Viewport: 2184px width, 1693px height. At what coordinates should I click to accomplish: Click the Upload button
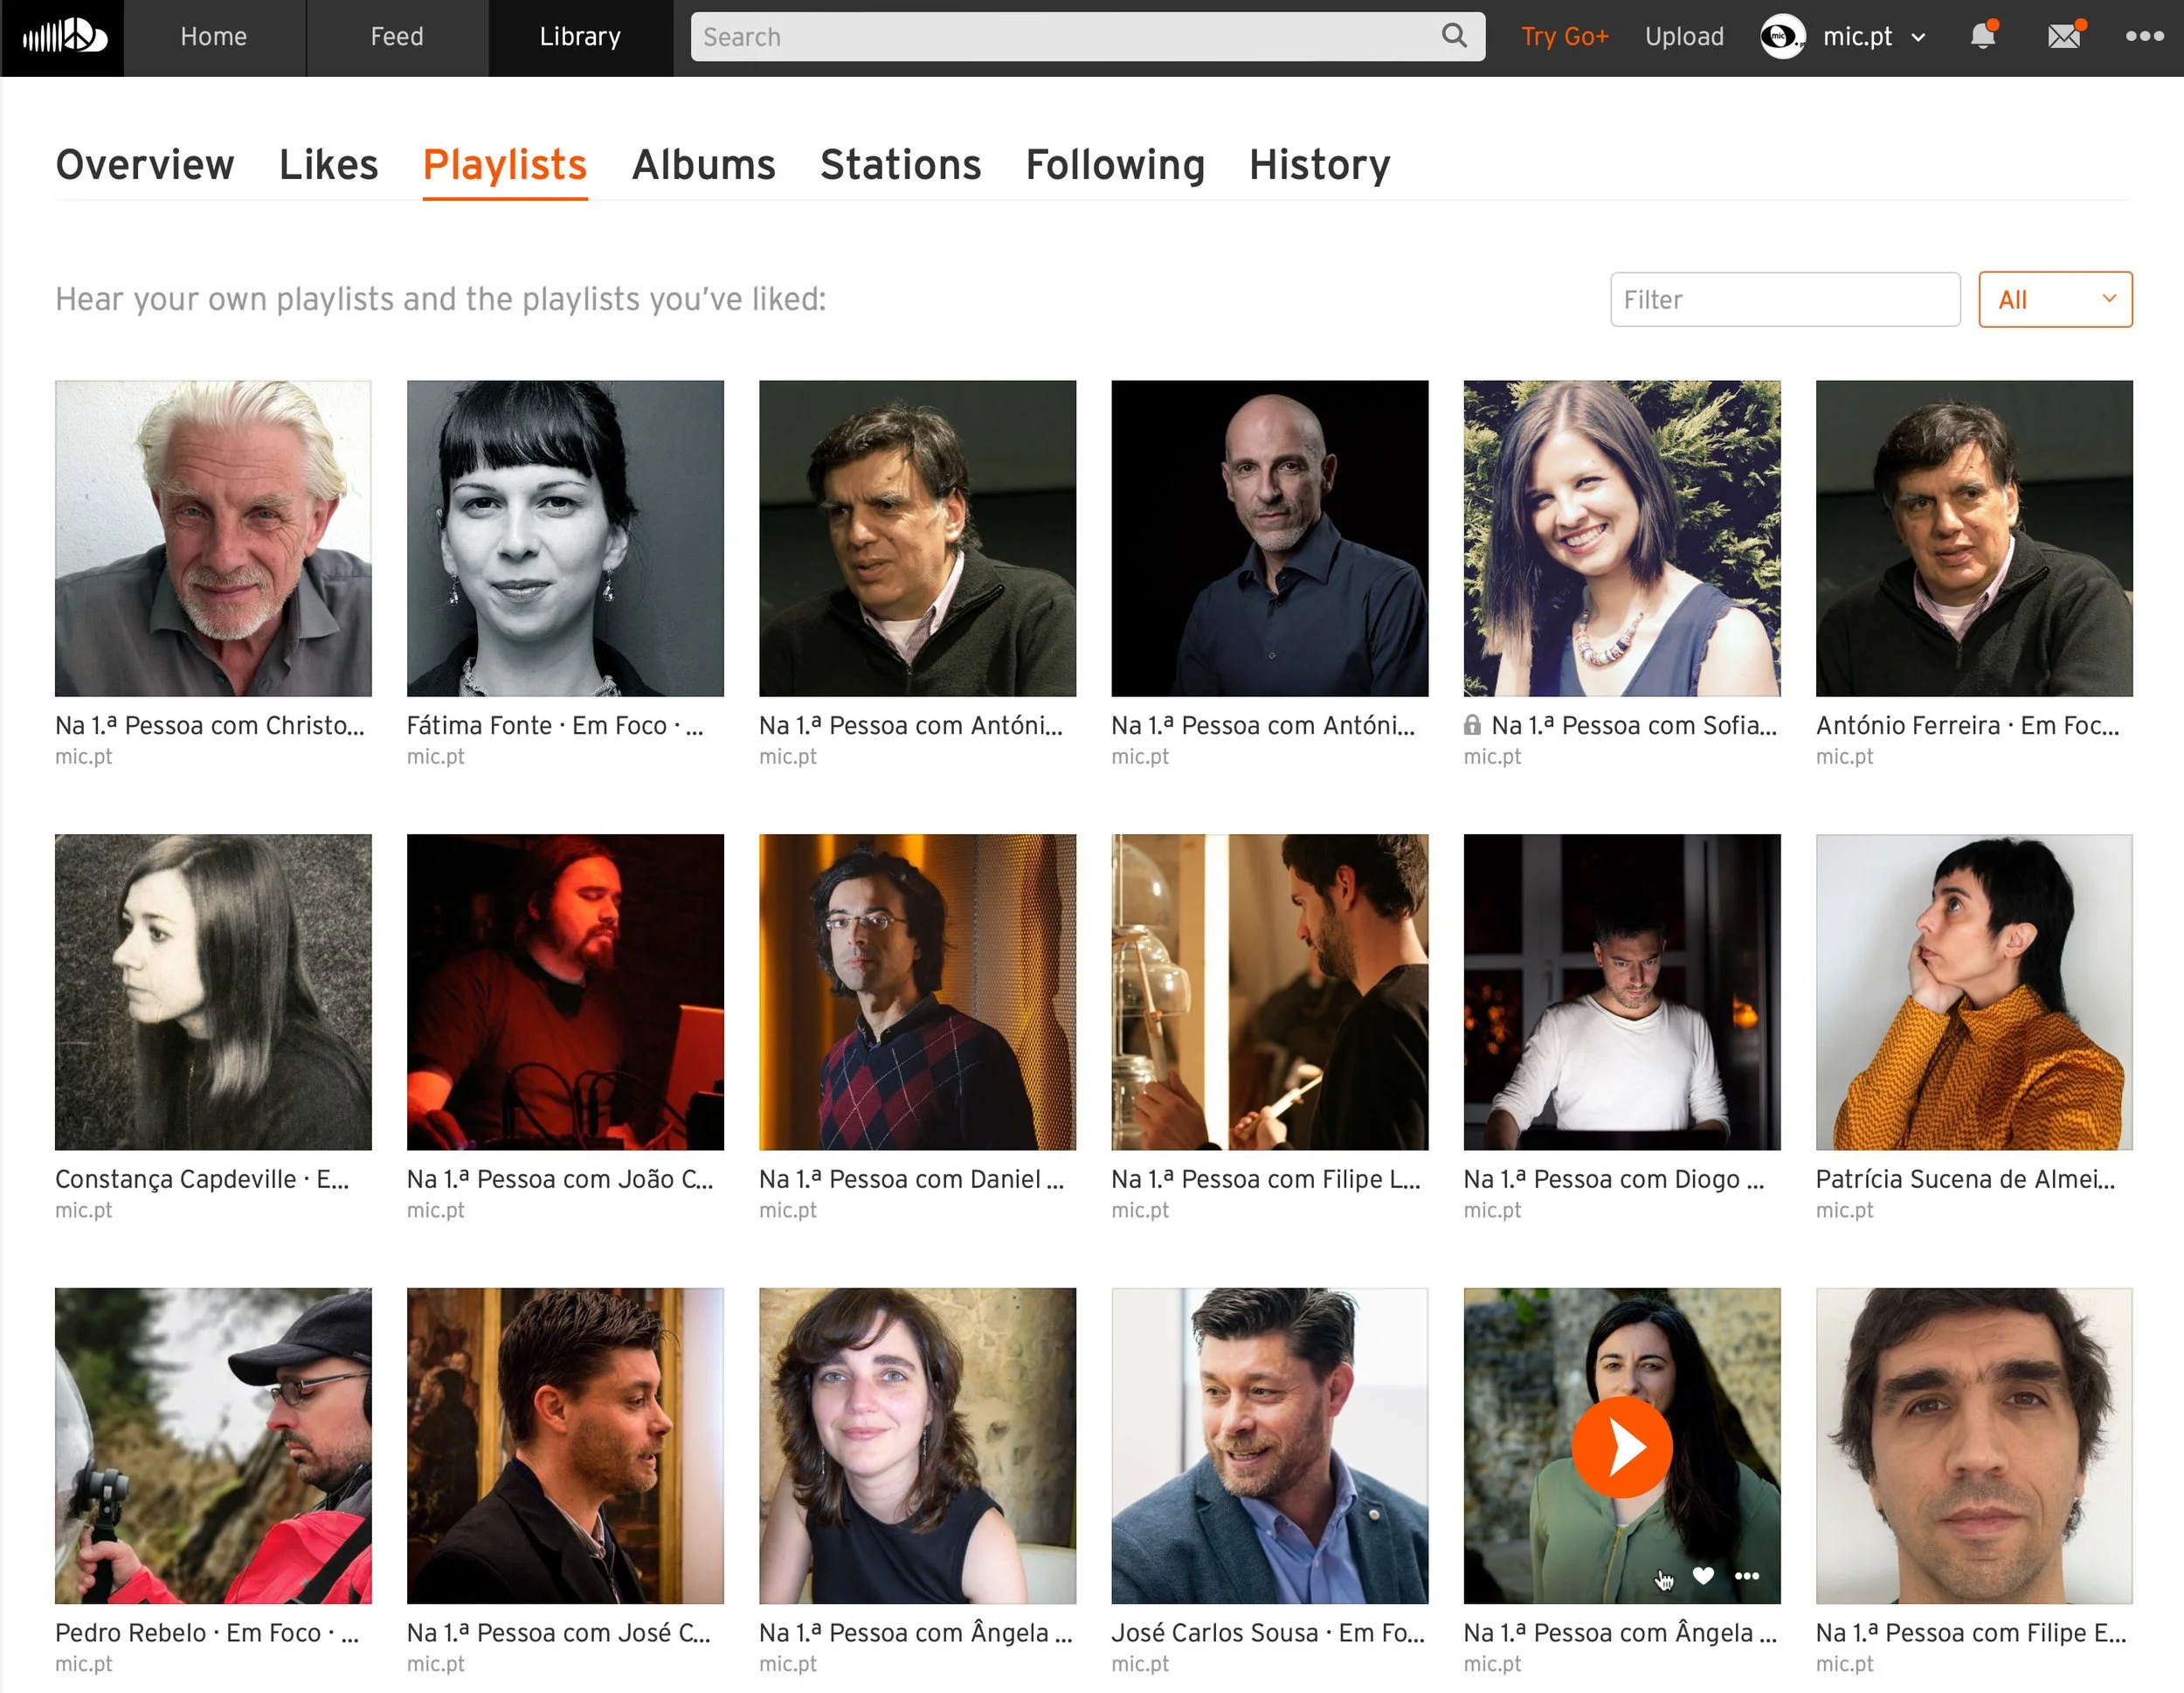[x=1684, y=37]
